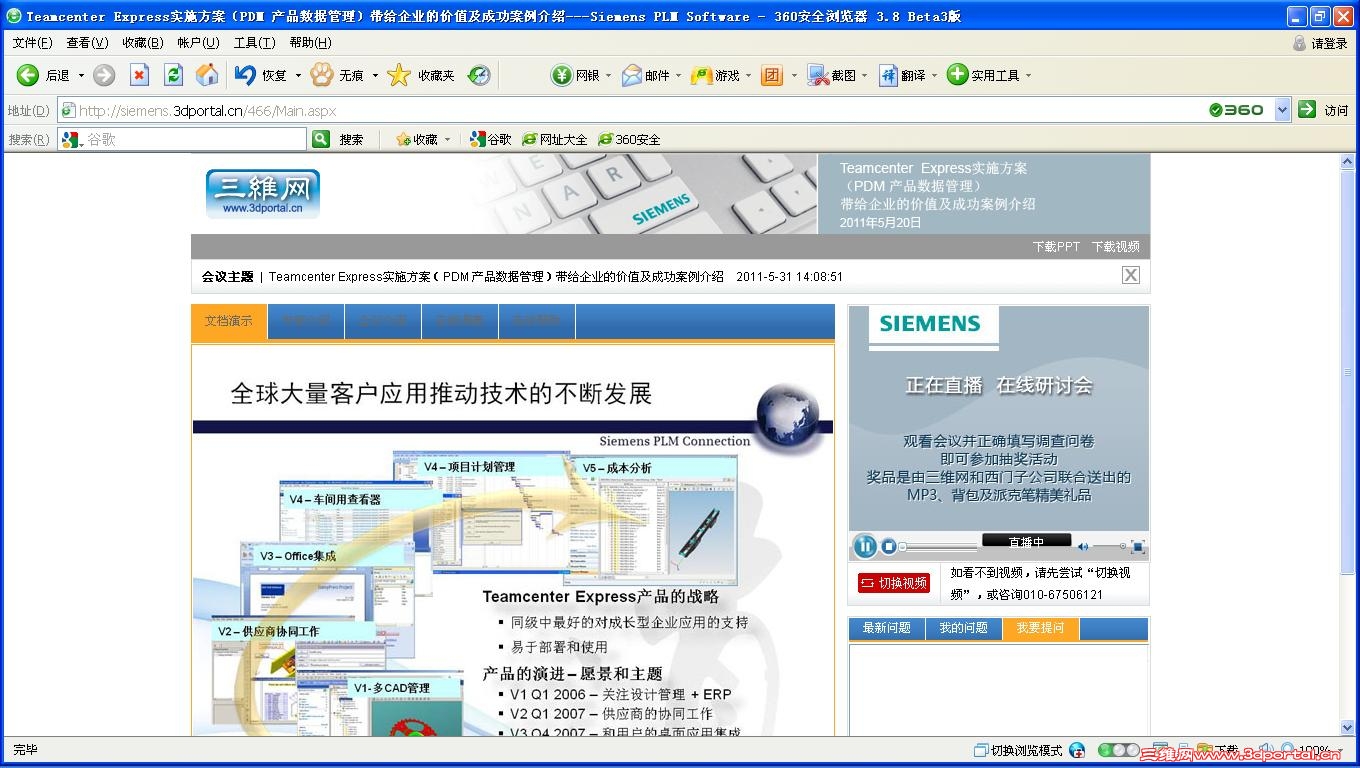Viewport: 1360px width, 768px height.
Task: Select the 文档演示 tab
Action: click(229, 321)
